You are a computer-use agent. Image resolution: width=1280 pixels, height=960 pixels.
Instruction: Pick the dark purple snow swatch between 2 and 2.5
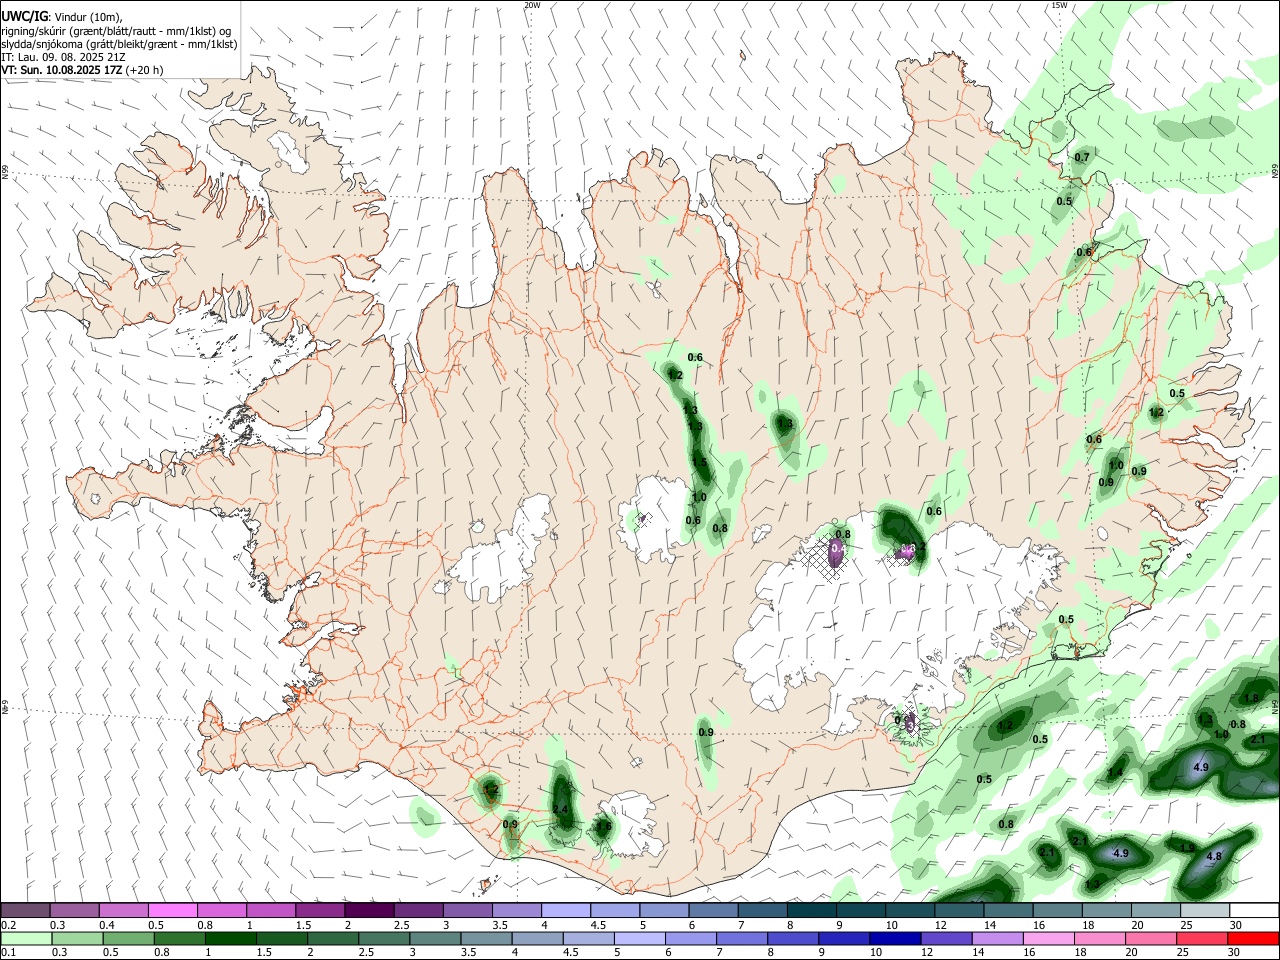coord(369,910)
